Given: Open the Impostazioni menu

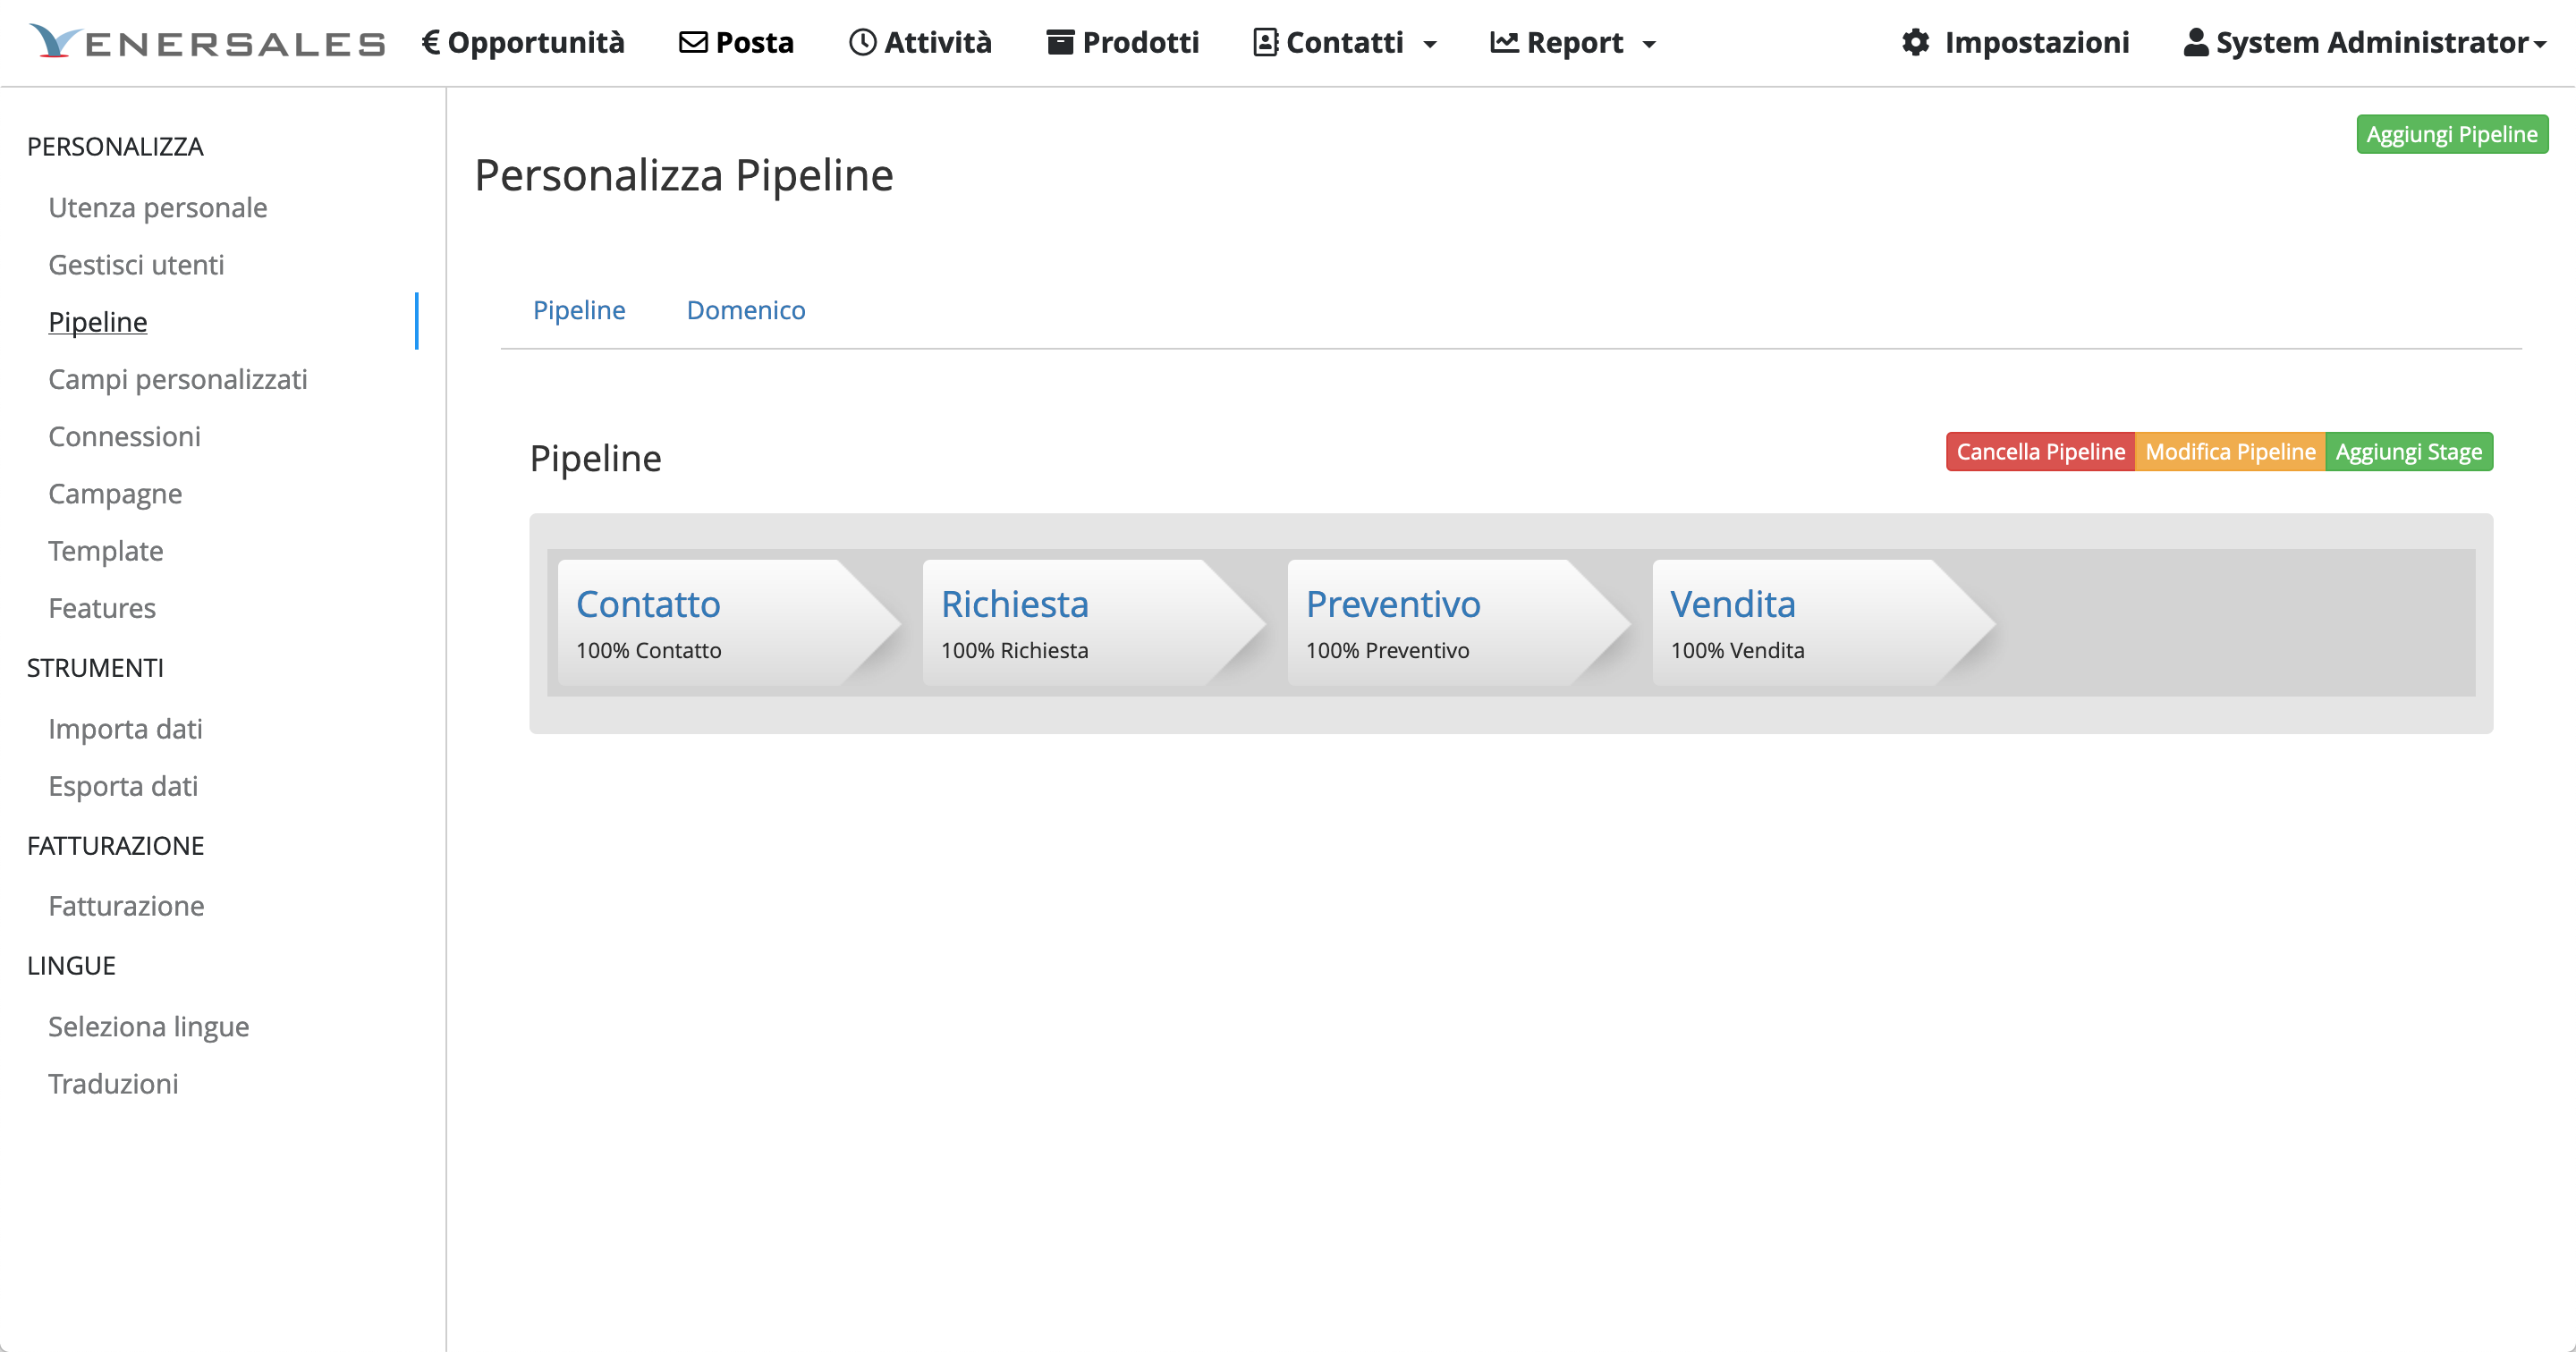Looking at the screenshot, I should (2015, 42).
